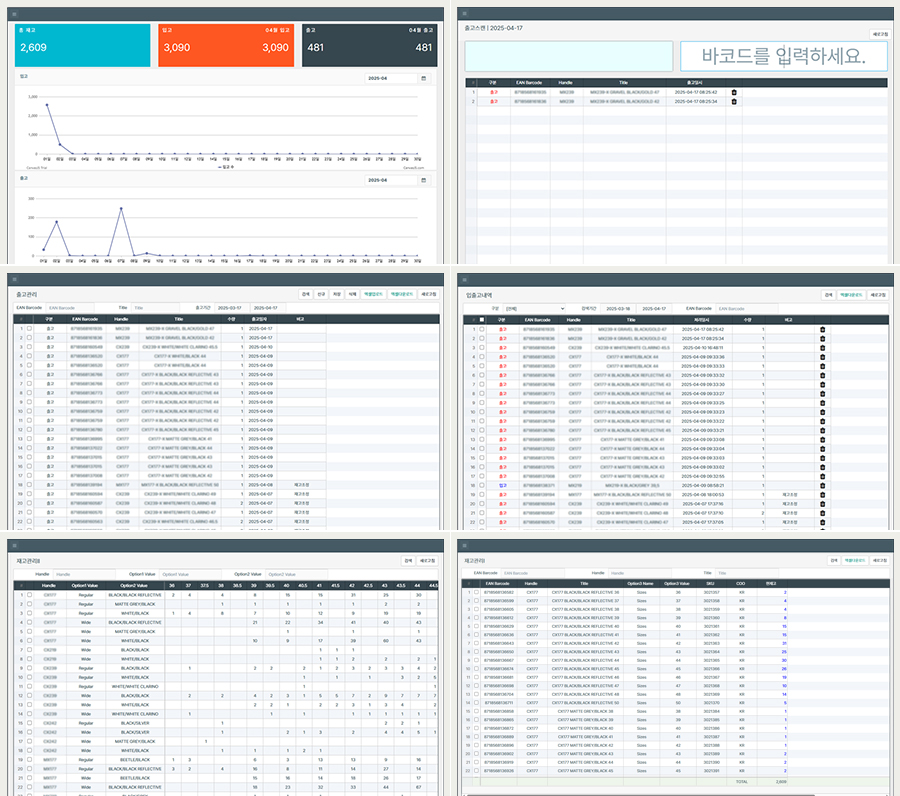This screenshot has width=900, height=796.
Task: Focus EAN Barcode filter field in 출고관리
Action: pyautogui.click(x=69, y=308)
